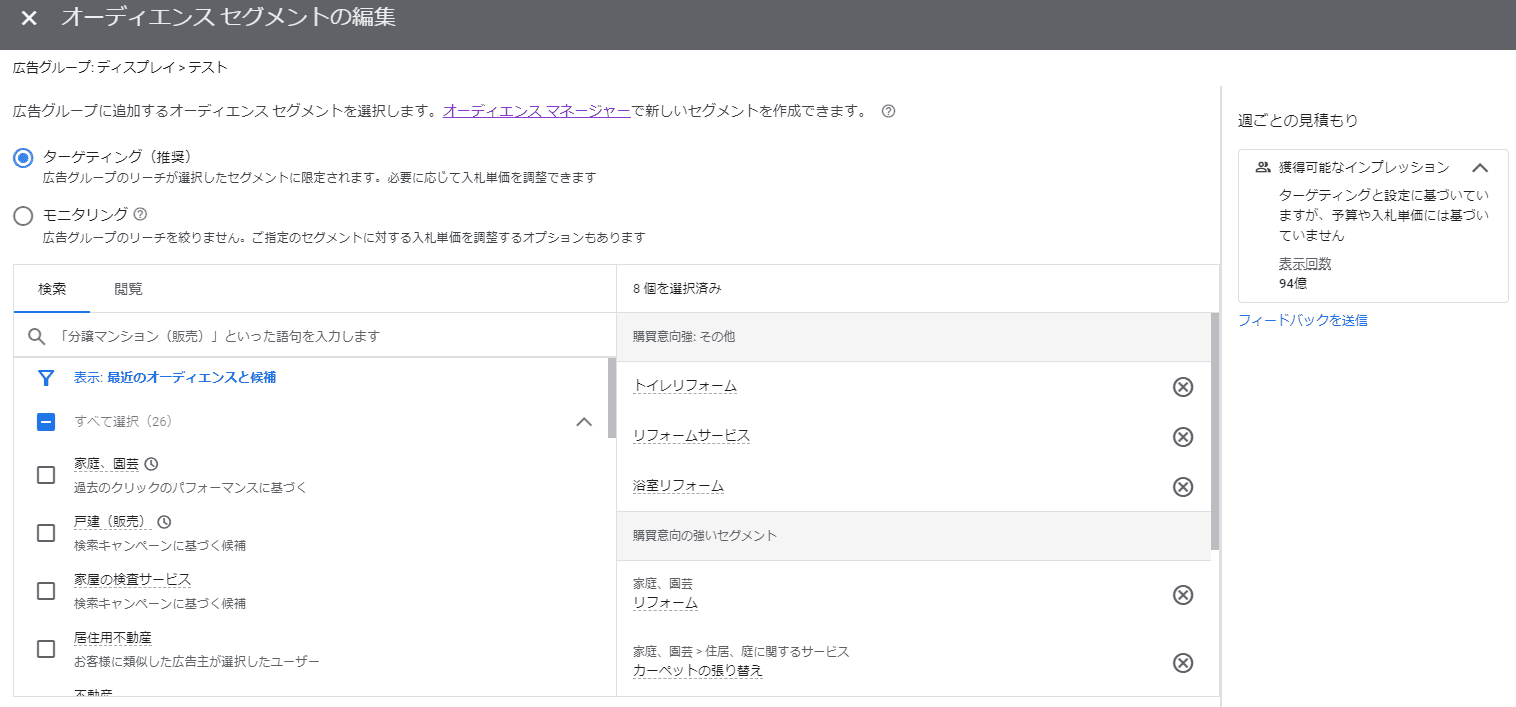Image resolution: width=1516 pixels, height=707 pixels.
Task: Collapse the すべて選択 (26) list
Action: tap(584, 422)
